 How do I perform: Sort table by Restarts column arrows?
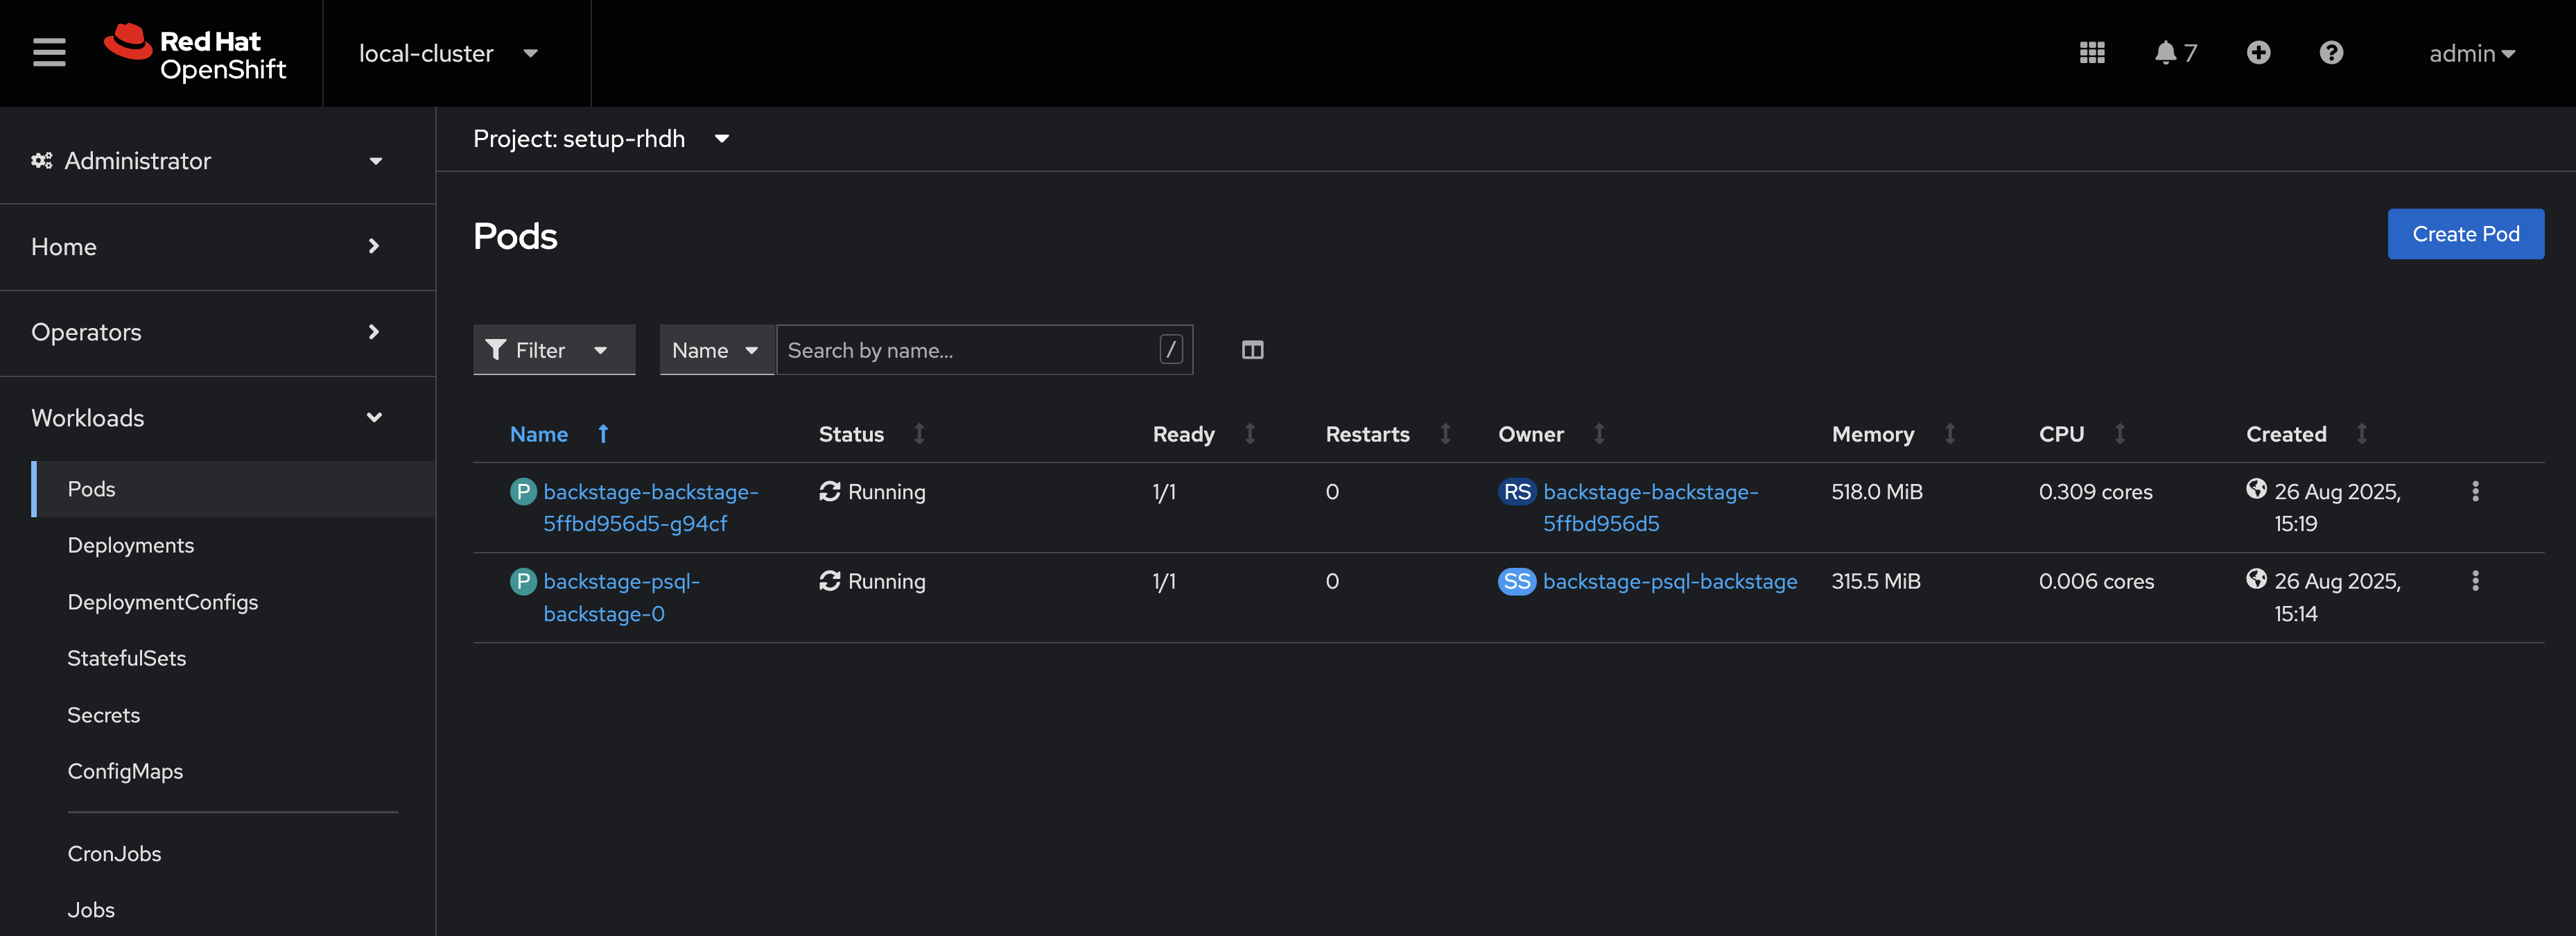pos(1445,434)
